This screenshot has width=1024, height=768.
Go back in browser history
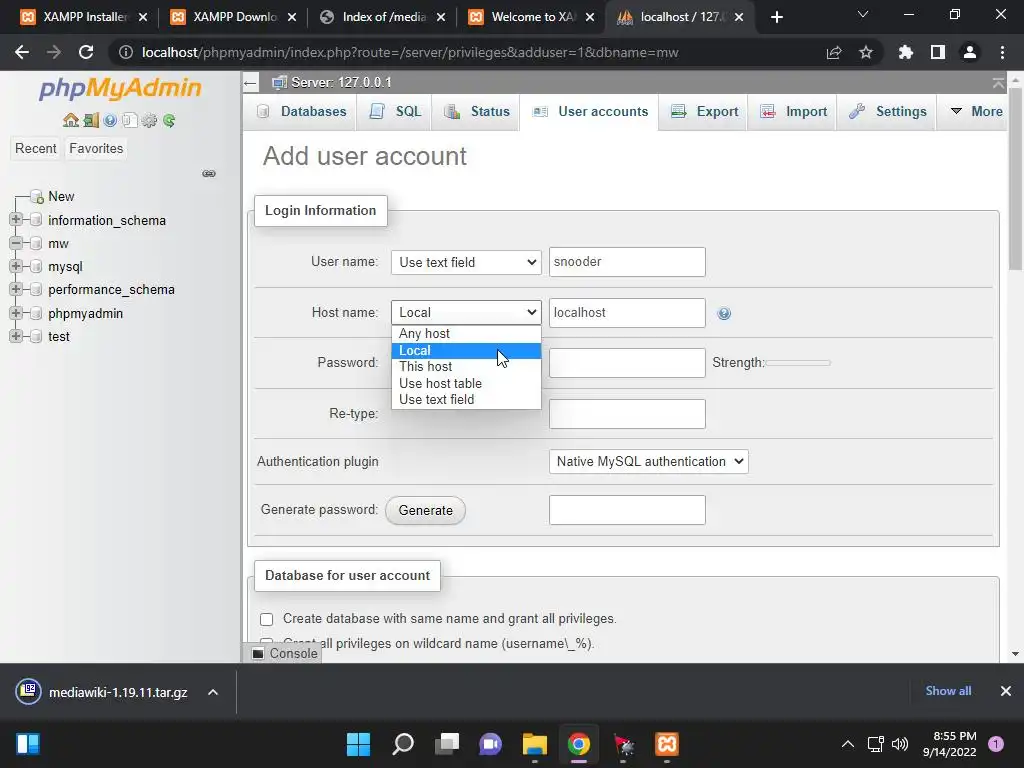[22, 52]
